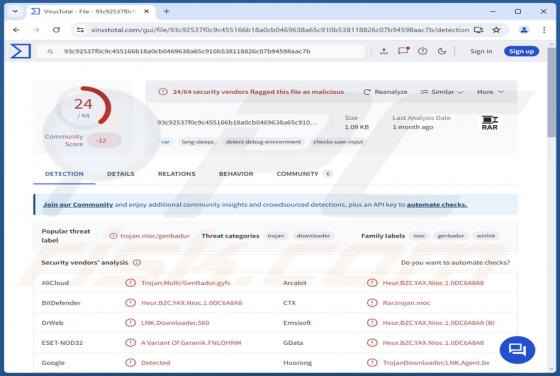The width and height of the screenshot is (560, 376).
Task: Close the VirusTotal tab
Action: pos(146,11)
